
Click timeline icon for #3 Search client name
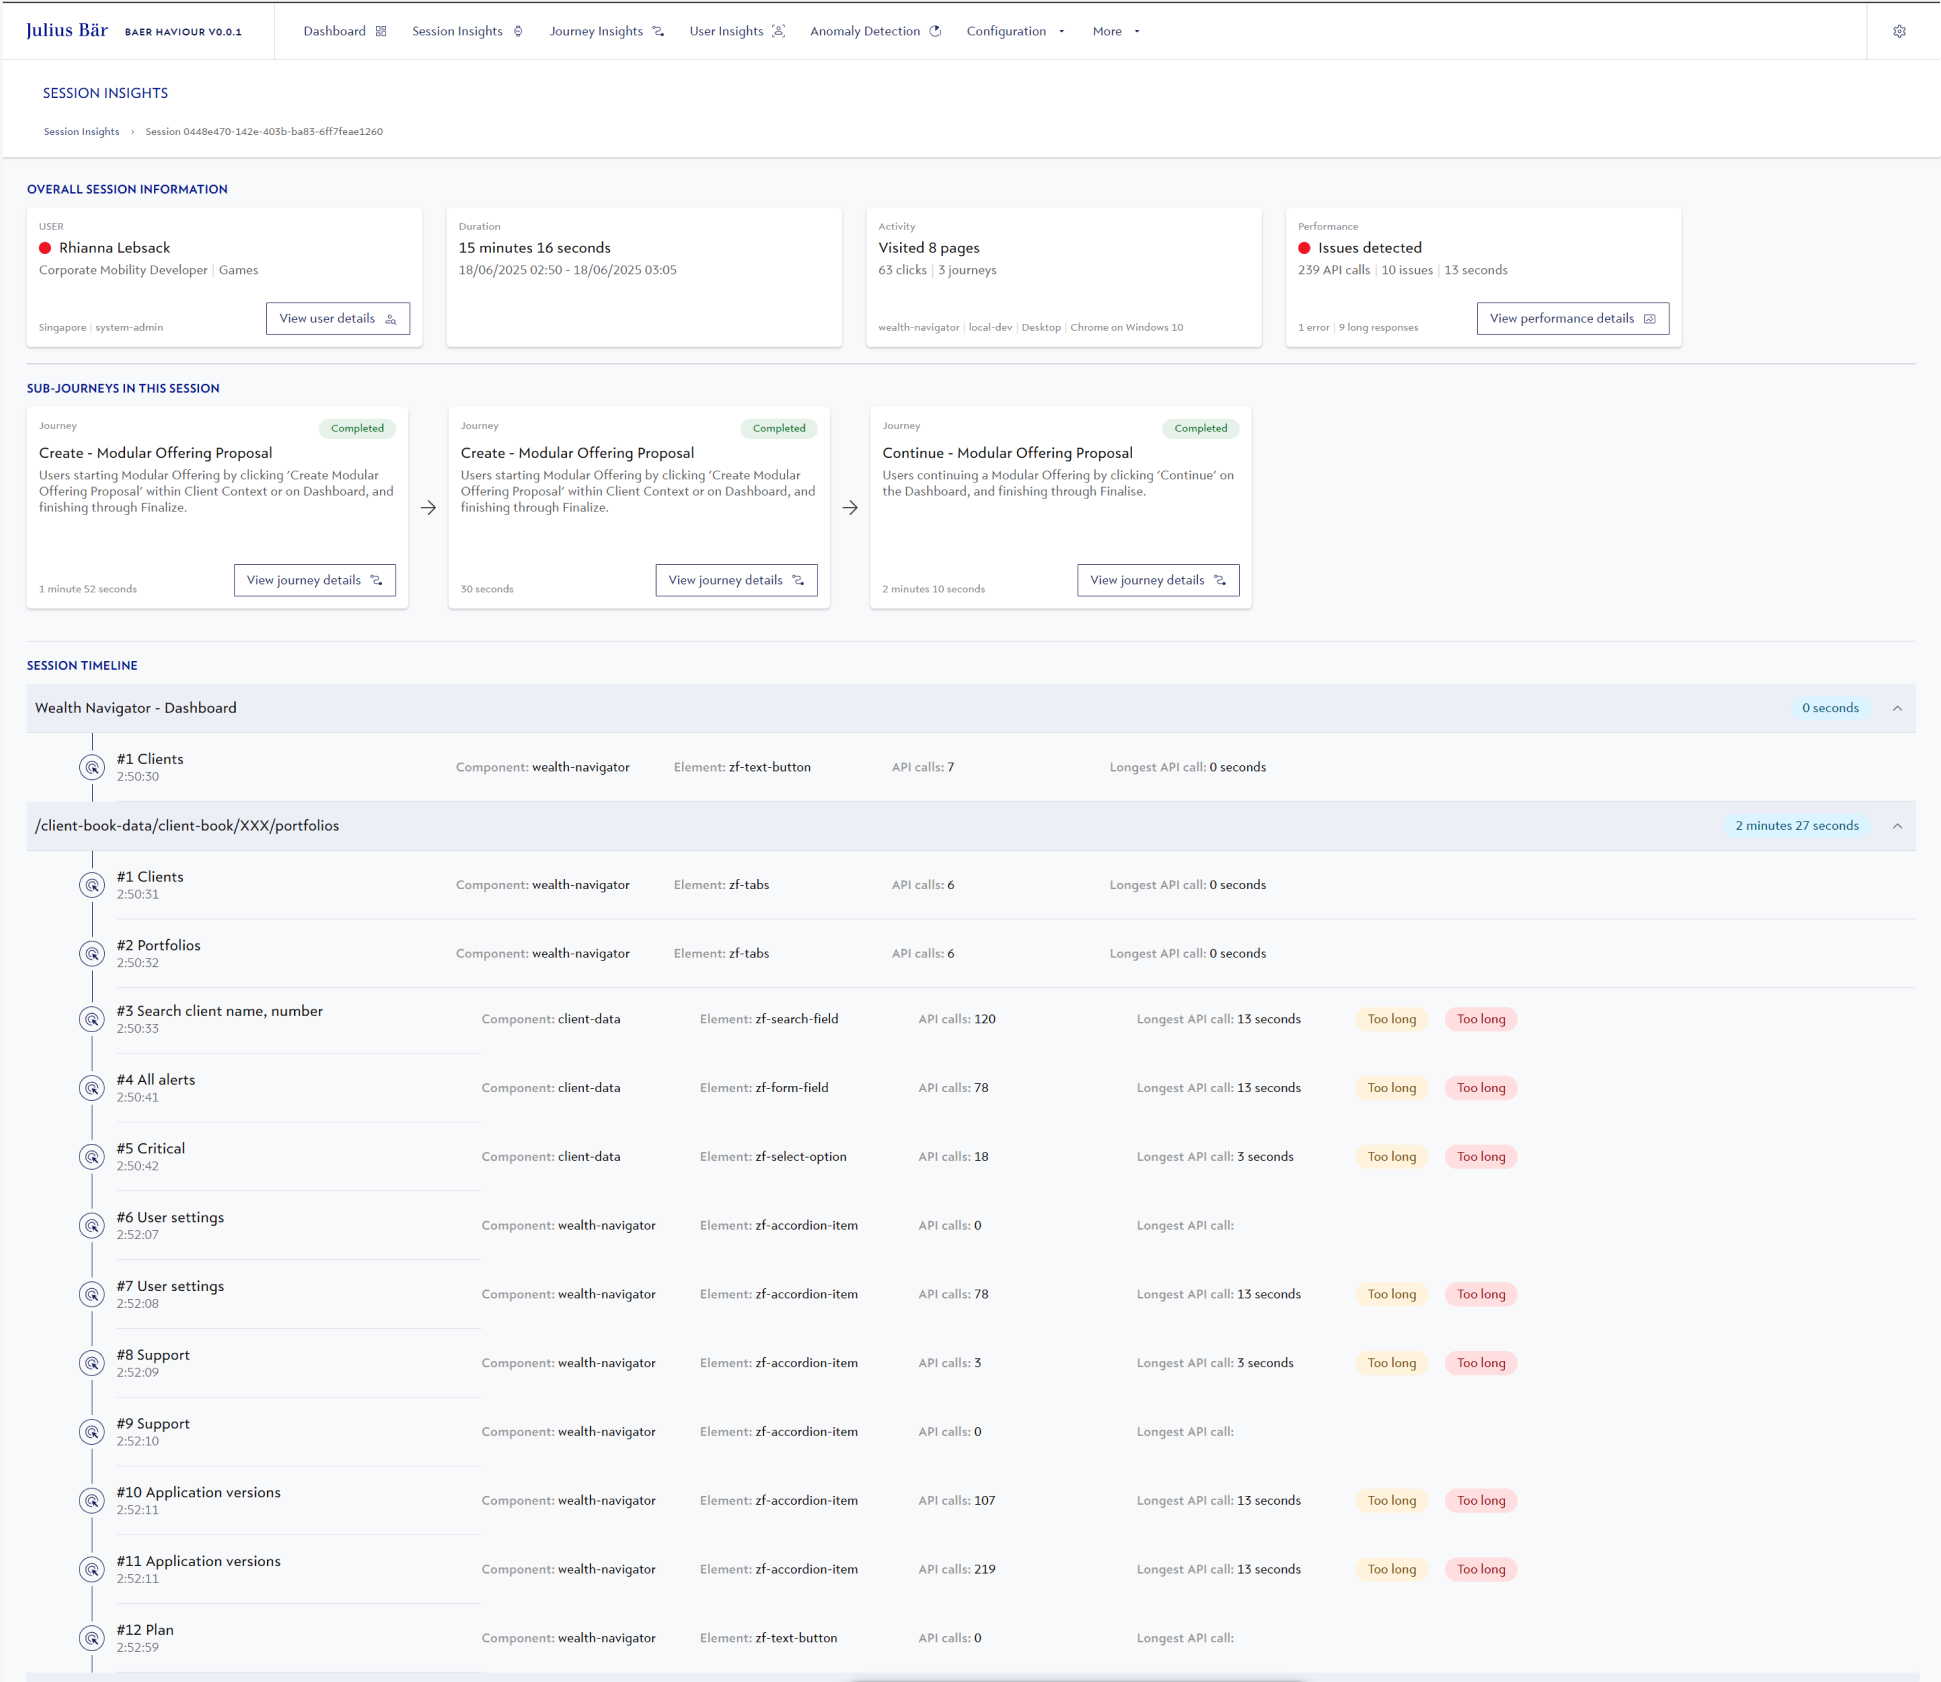[x=92, y=1019]
